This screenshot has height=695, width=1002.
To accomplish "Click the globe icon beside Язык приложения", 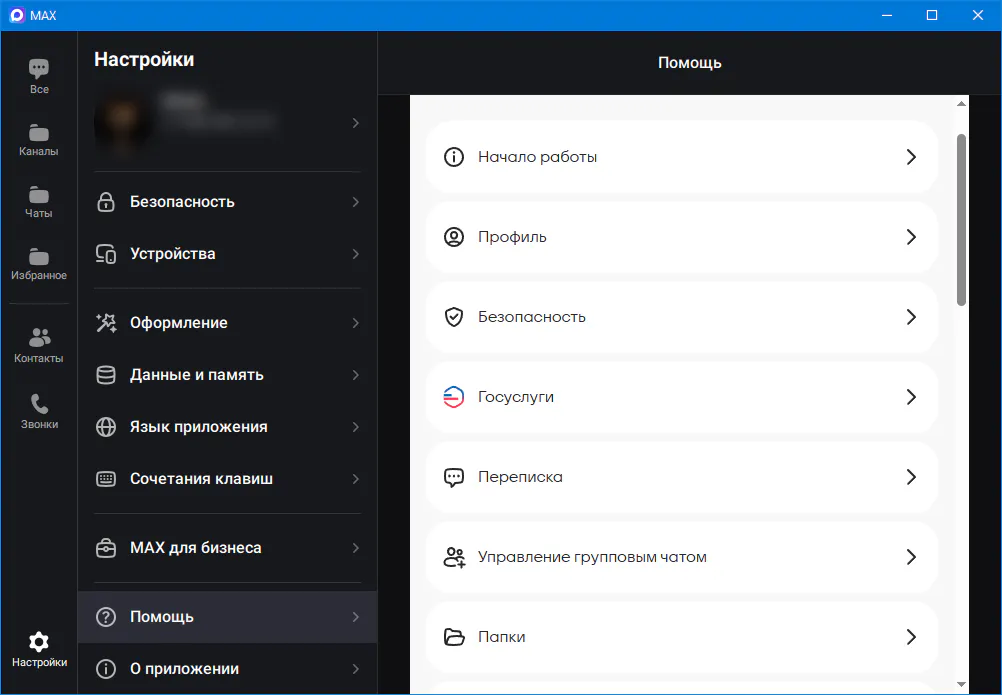I will (105, 427).
